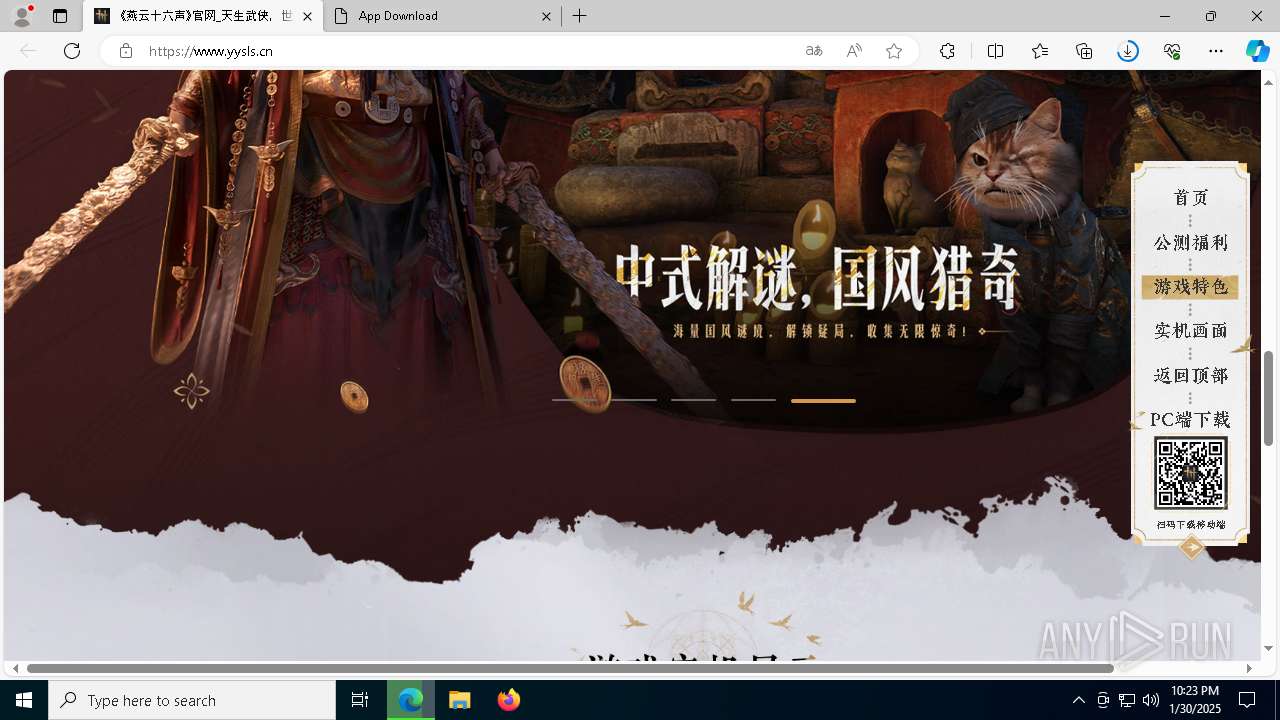
Task: Open the volume control tray icon
Action: 1151,700
